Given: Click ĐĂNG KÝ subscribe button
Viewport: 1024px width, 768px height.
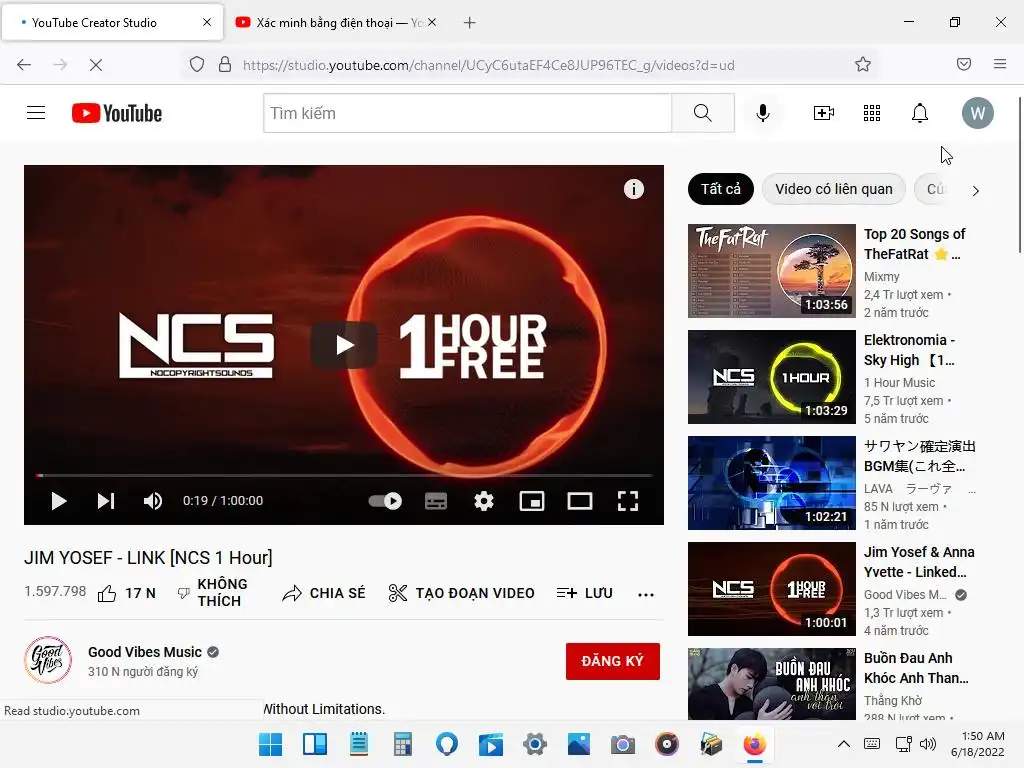Looking at the screenshot, I should [x=613, y=661].
